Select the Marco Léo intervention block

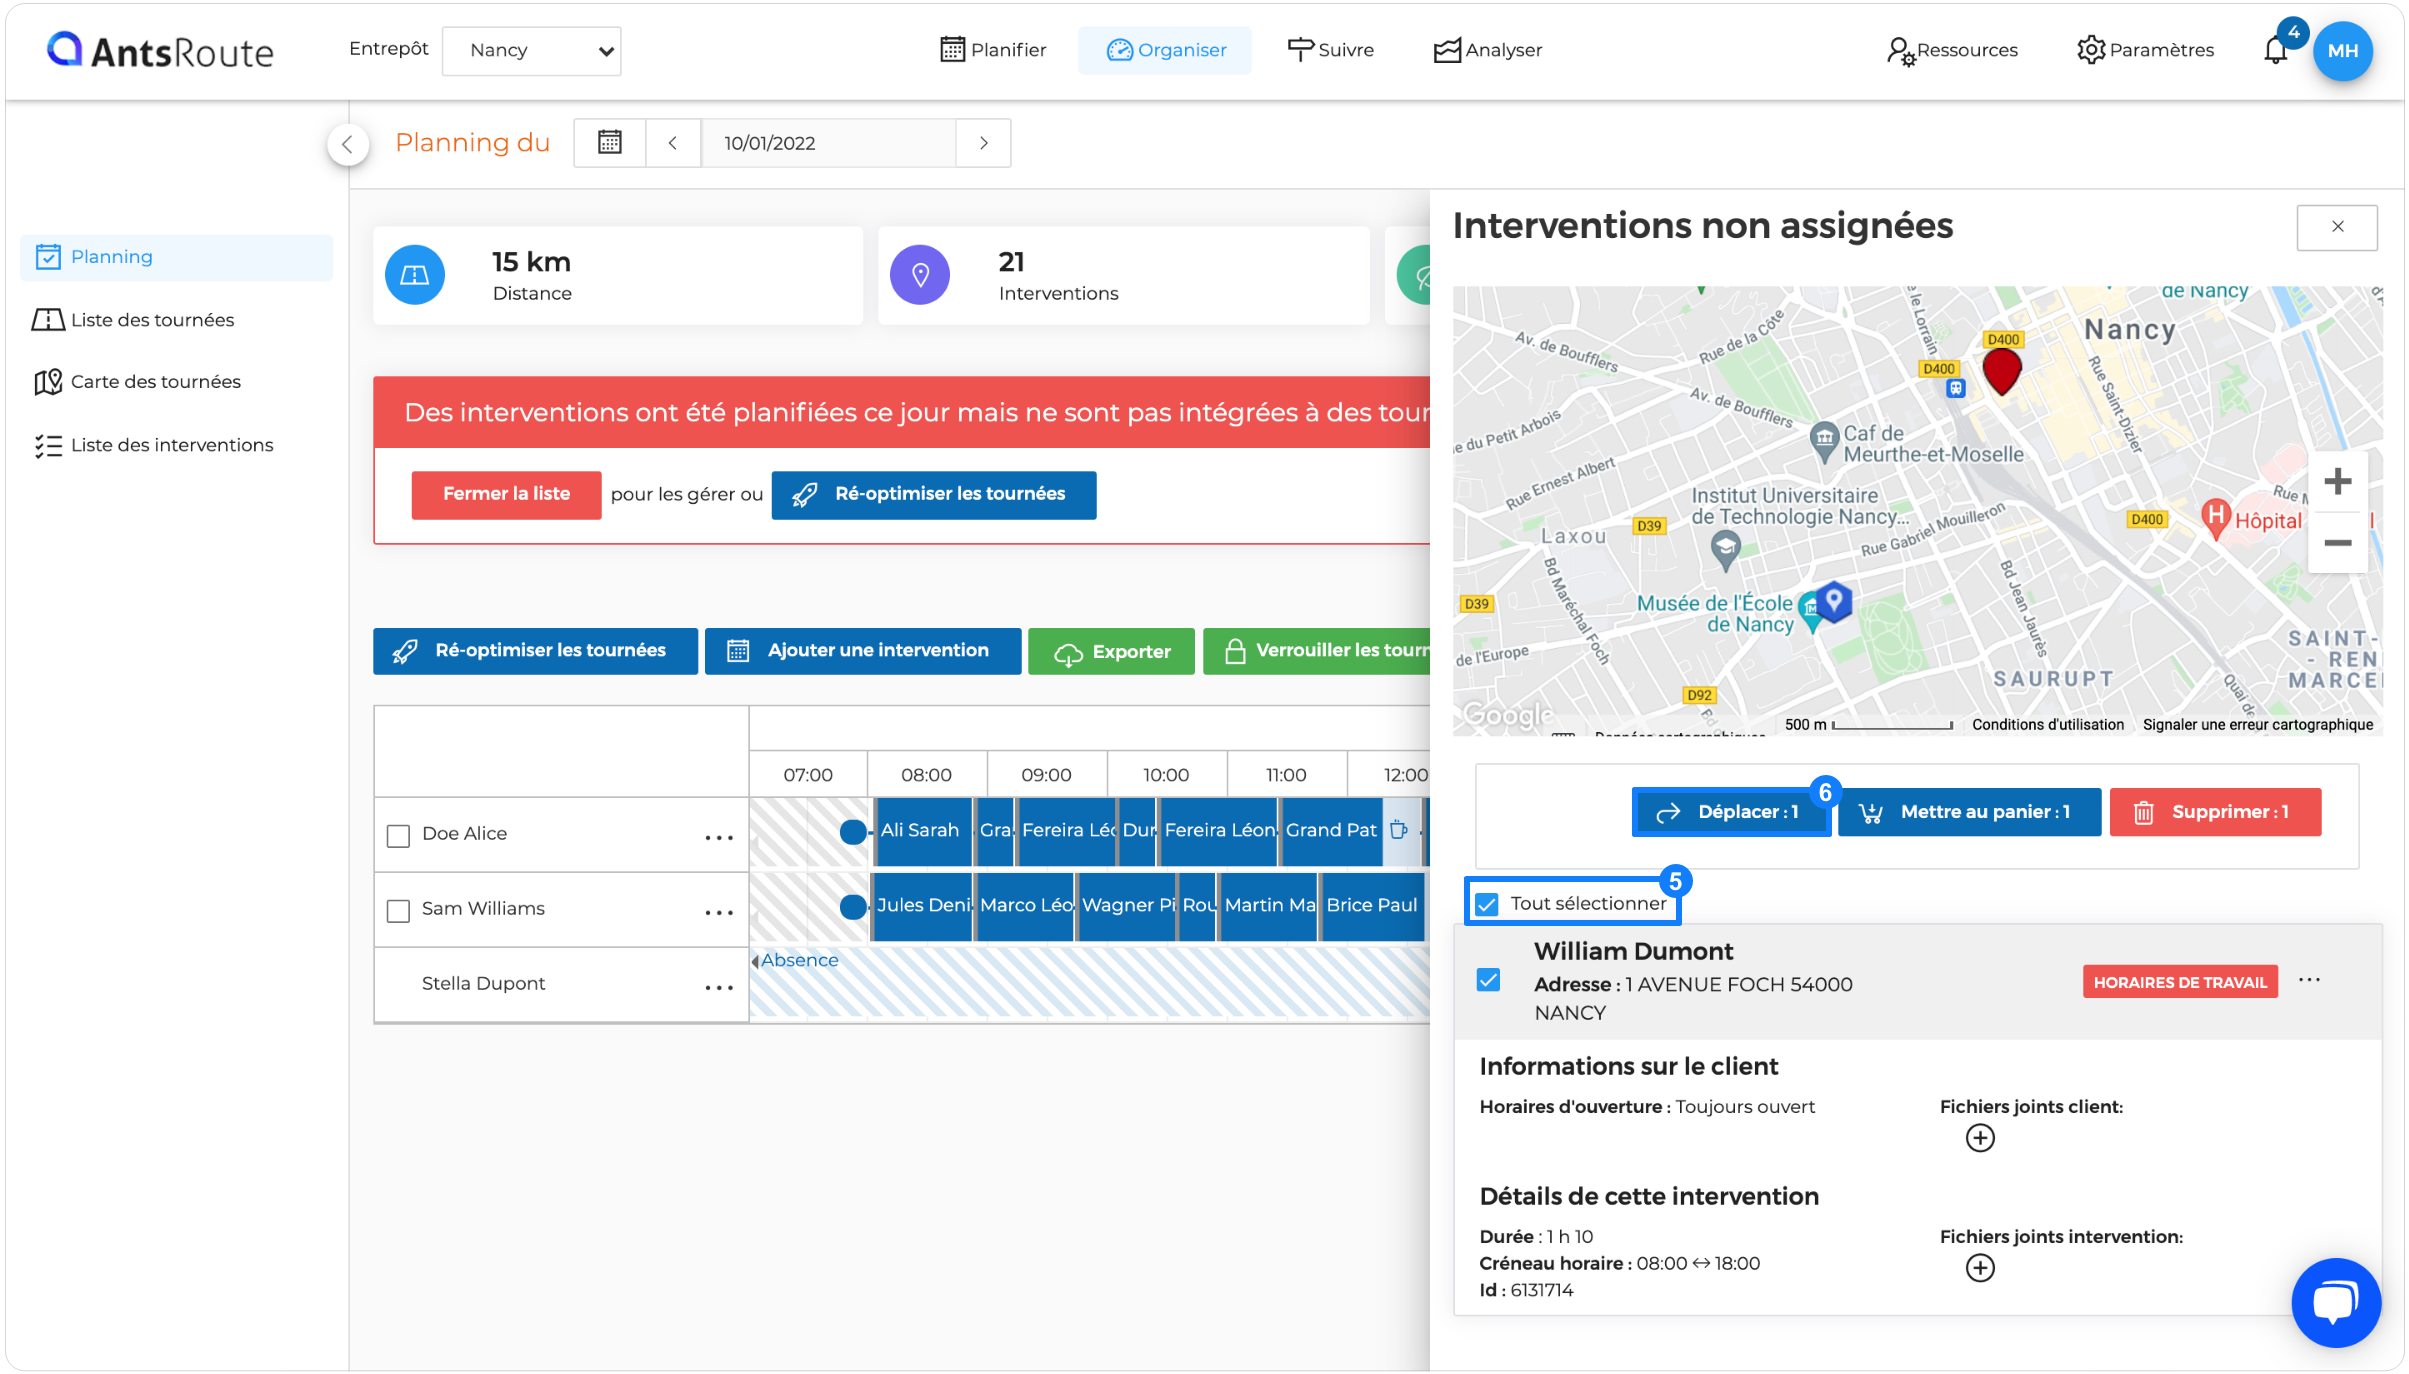(1025, 905)
